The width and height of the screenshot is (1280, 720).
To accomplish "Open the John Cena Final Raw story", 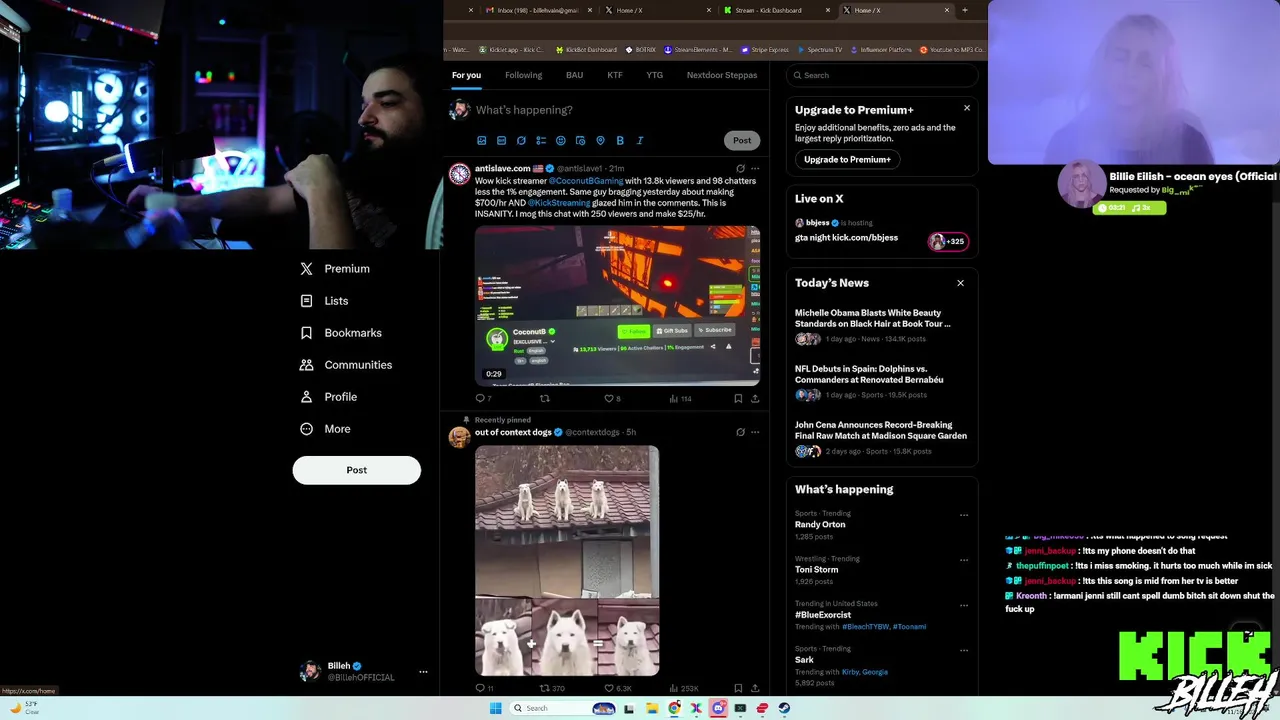I will pos(881,437).
